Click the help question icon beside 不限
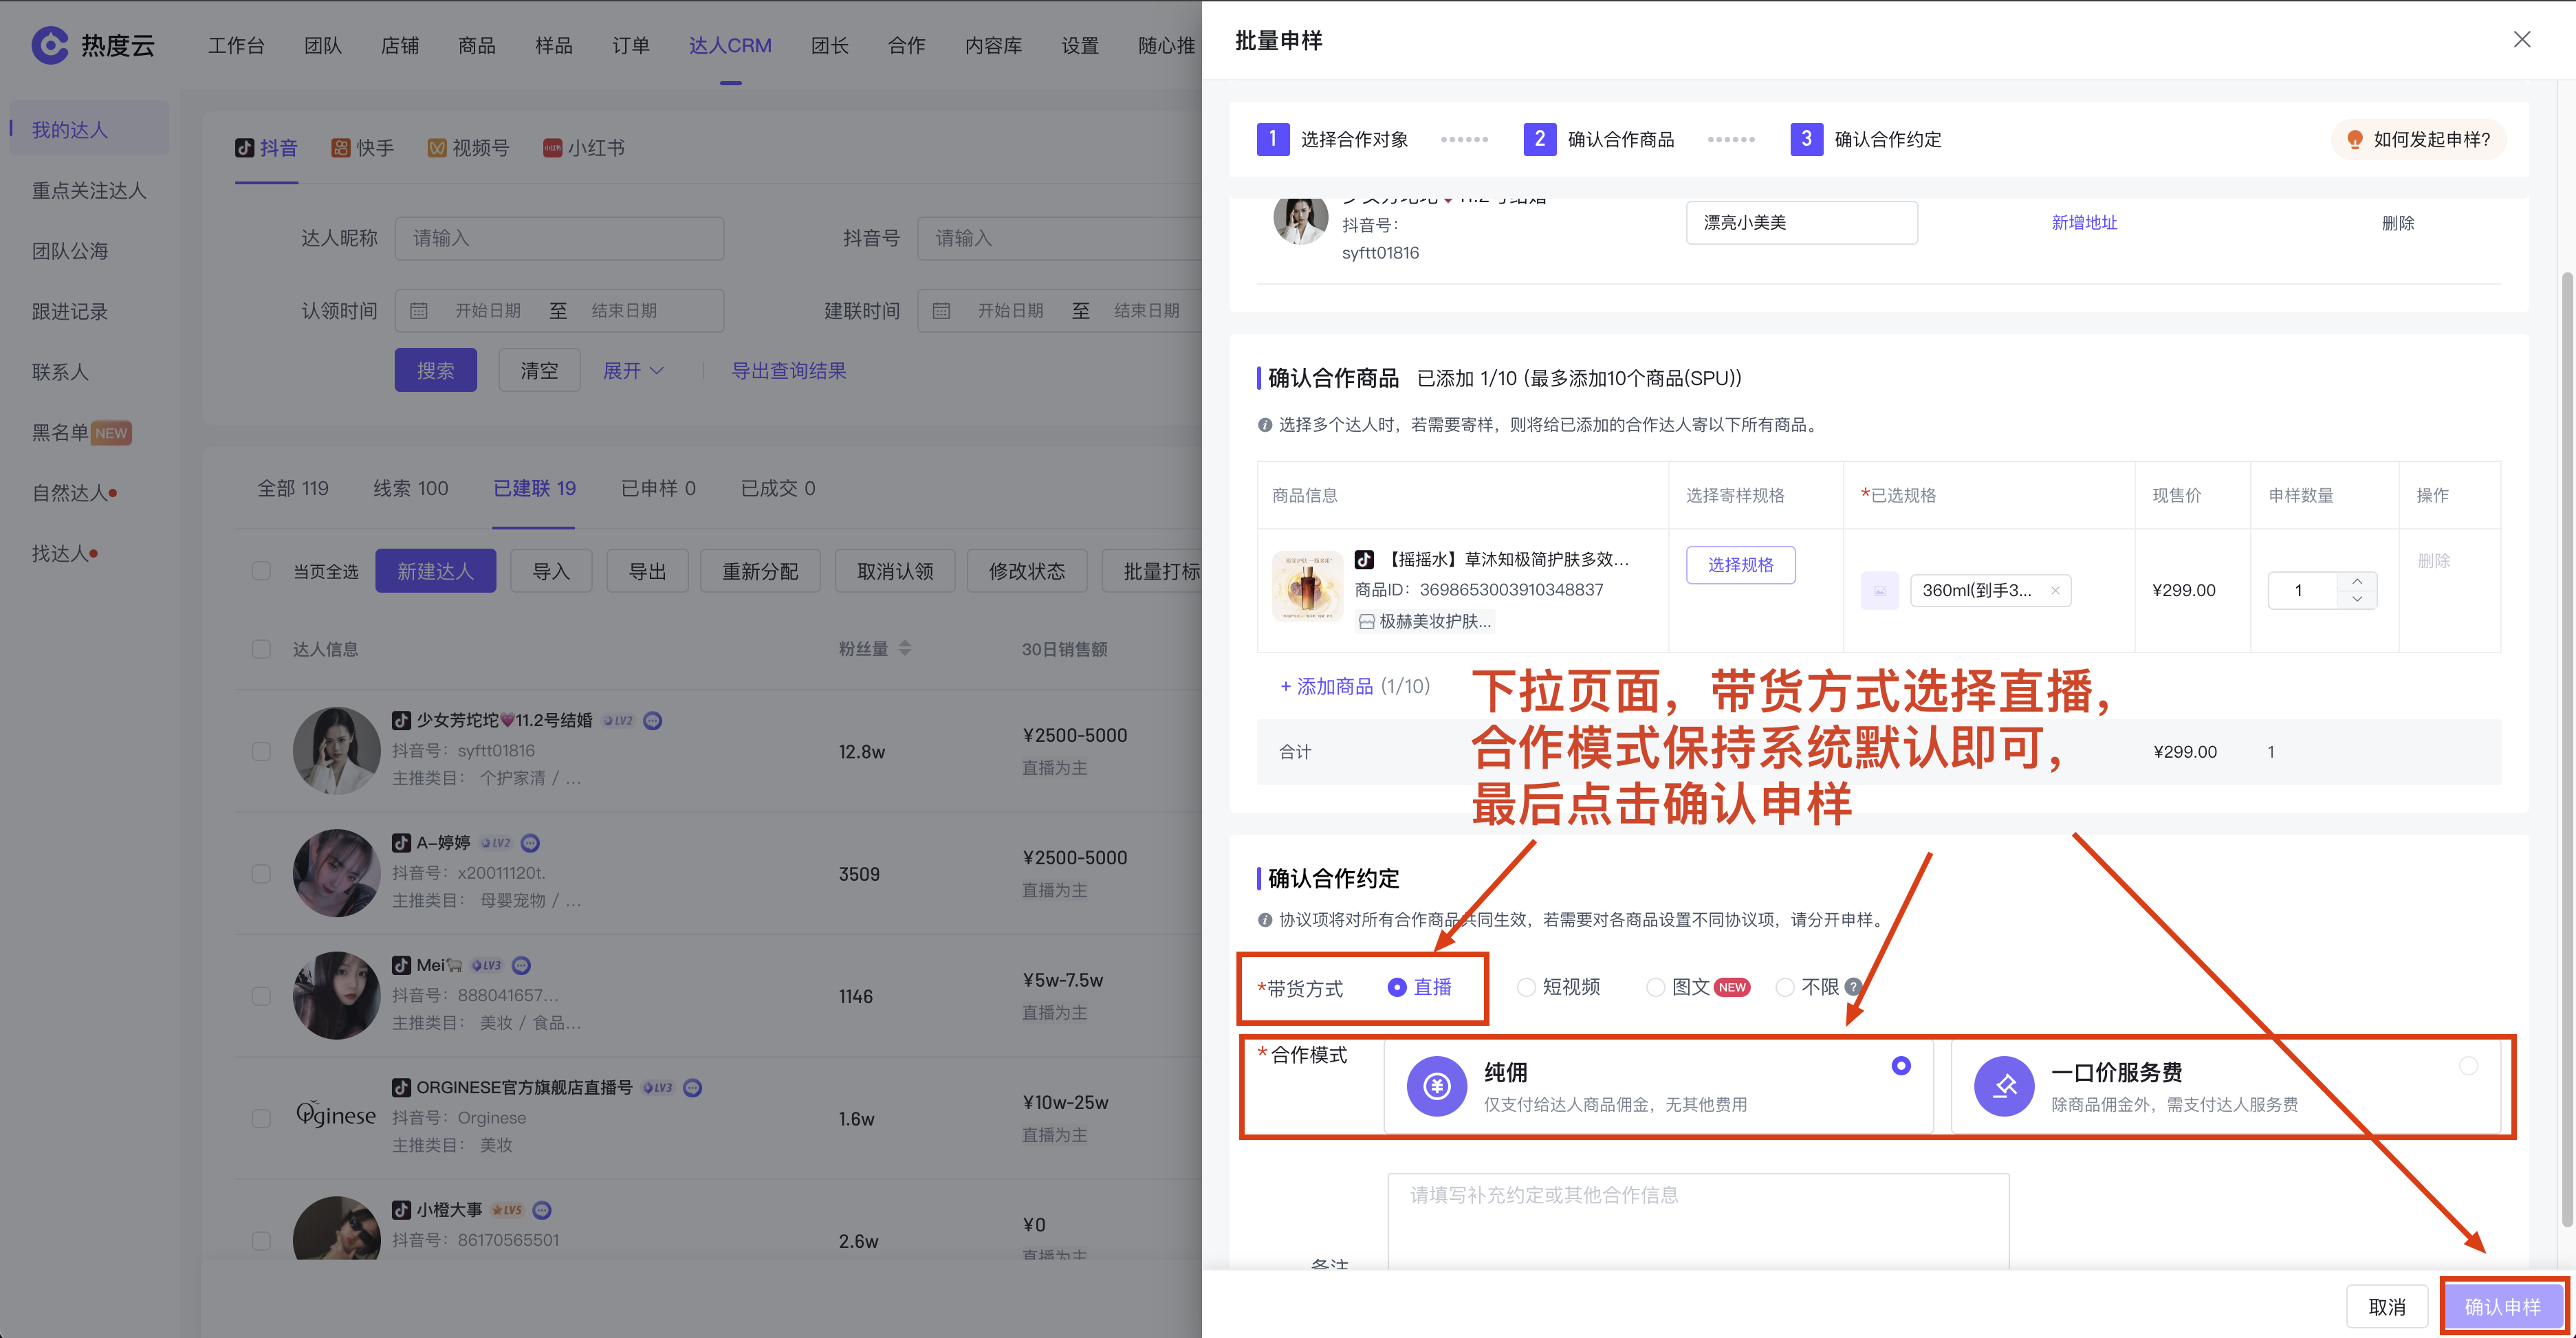 coord(1852,987)
